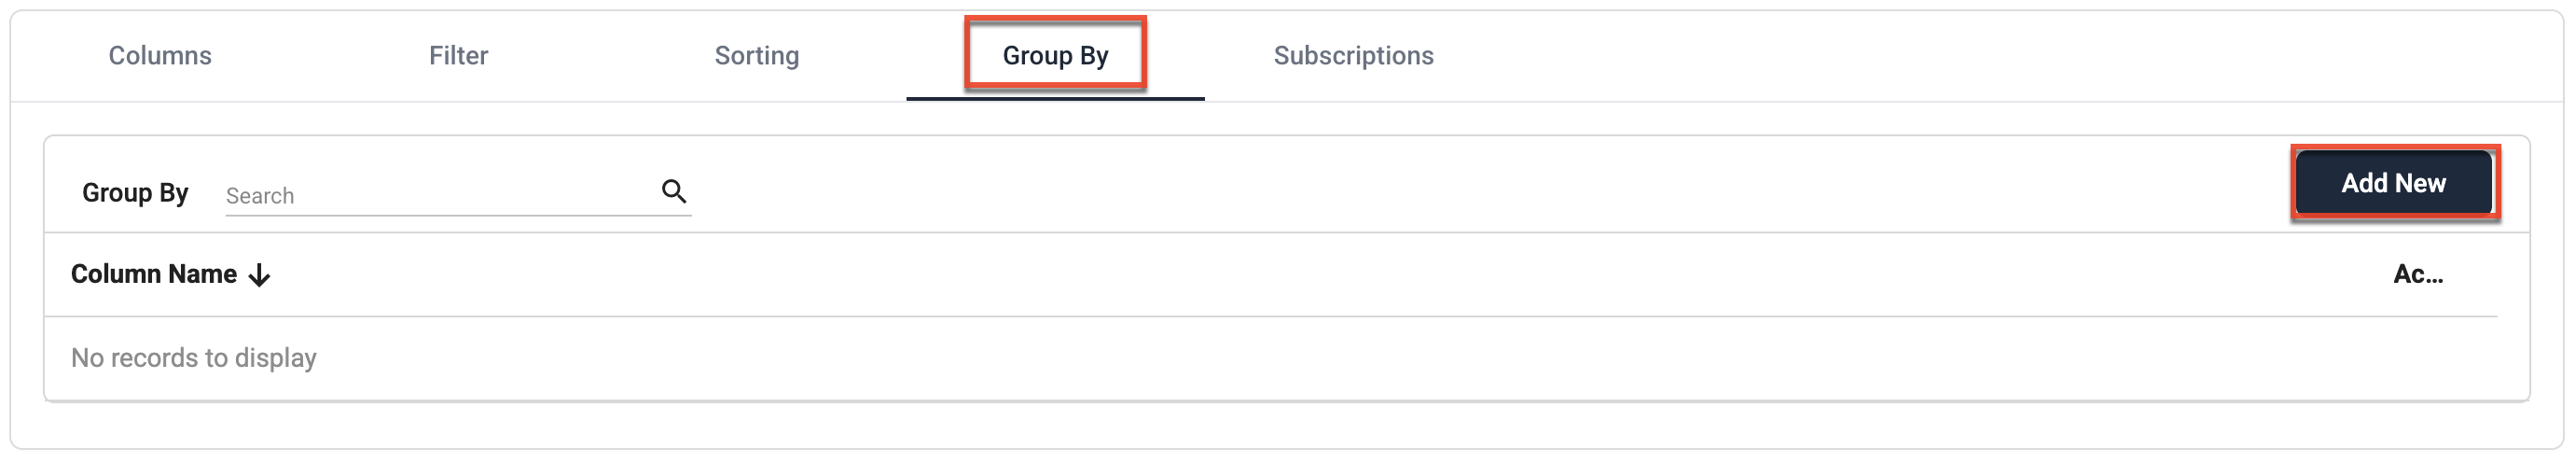Click the Column Name header
The image size is (2576, 463).
pos(154,274)
